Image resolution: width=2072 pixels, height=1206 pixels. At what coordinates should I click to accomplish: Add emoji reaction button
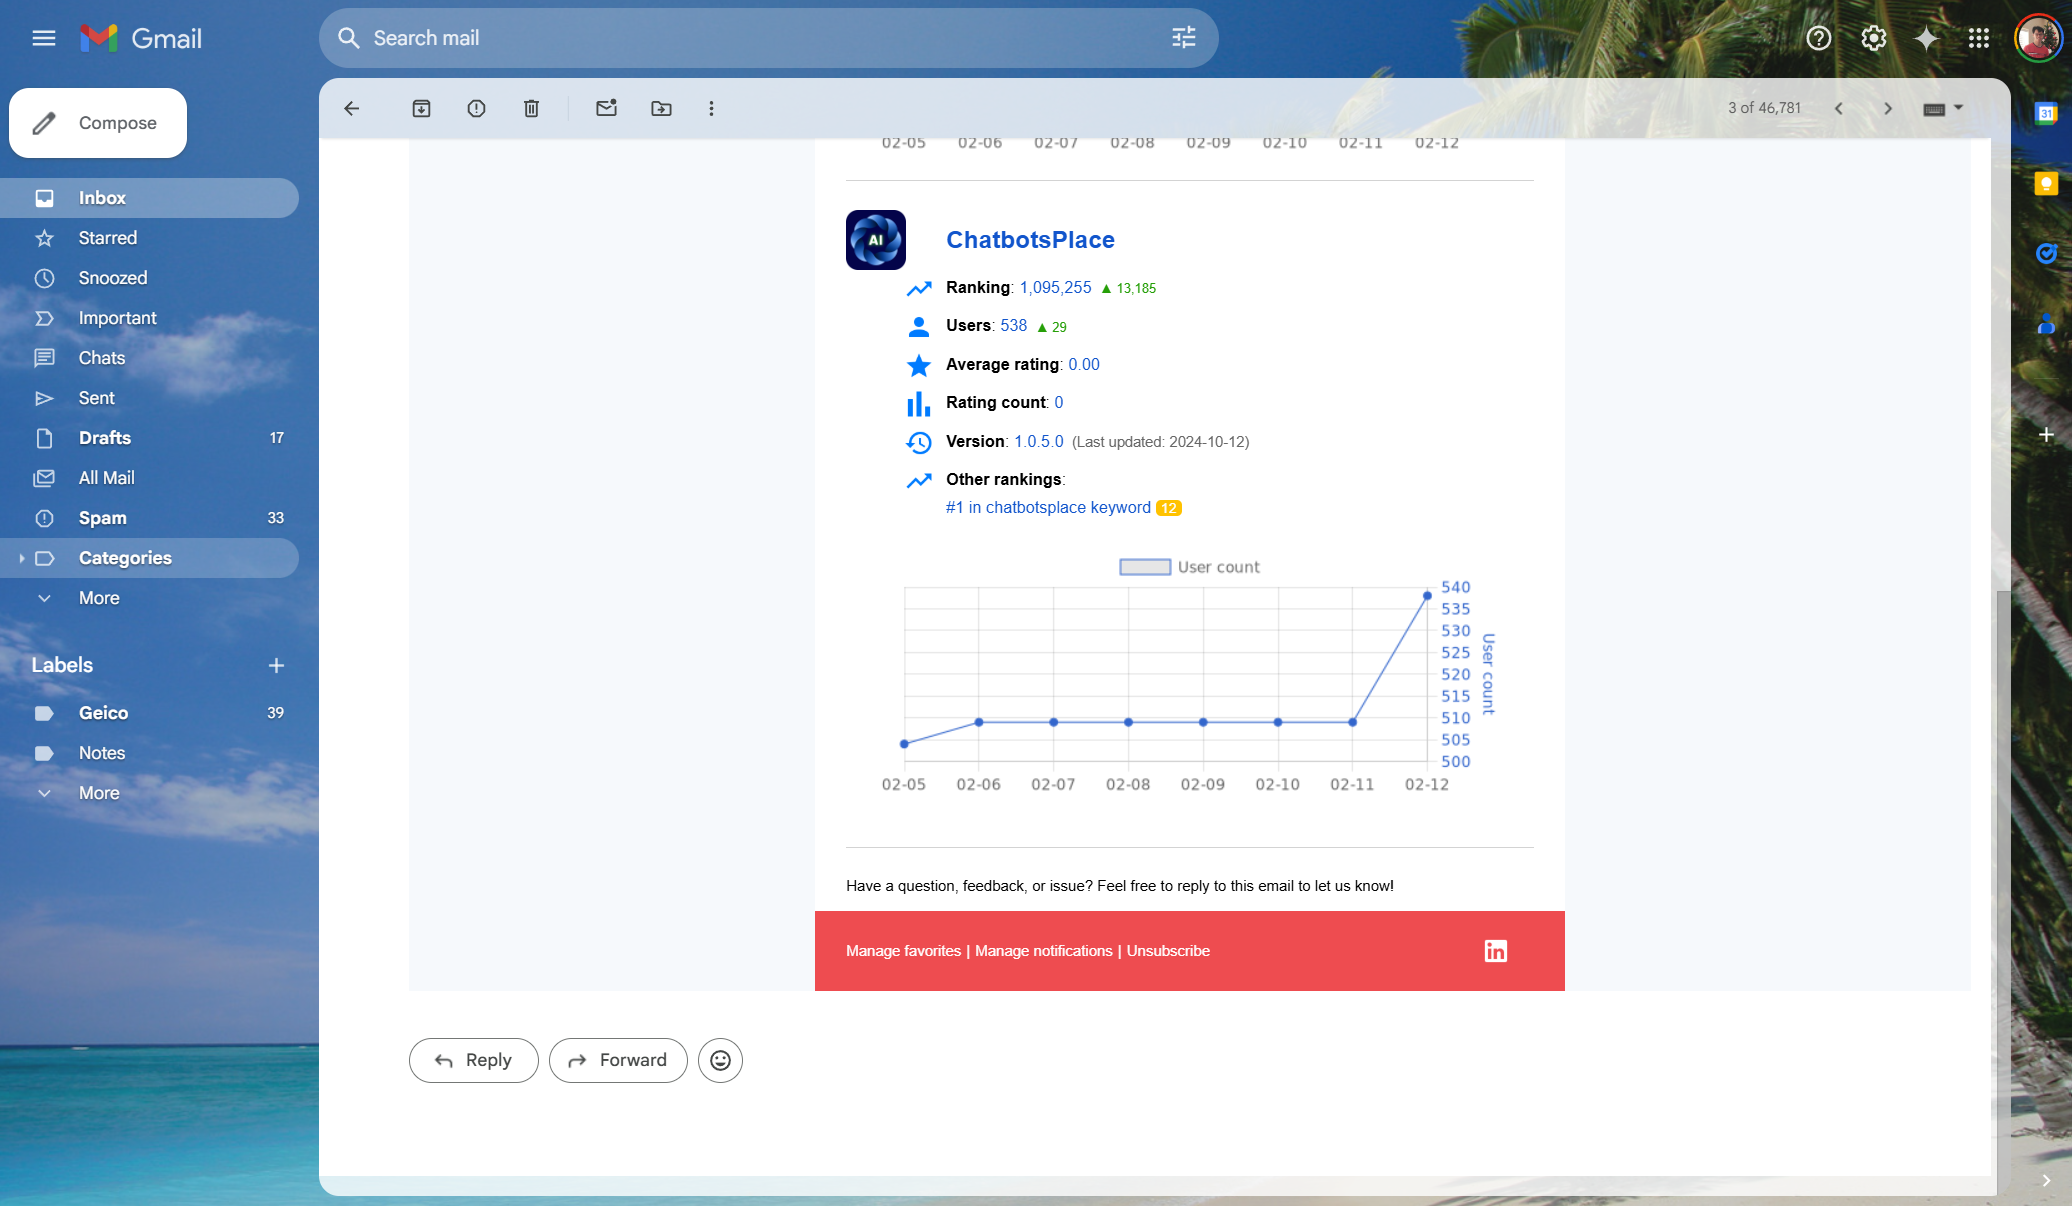click(x=720, y=1060)
